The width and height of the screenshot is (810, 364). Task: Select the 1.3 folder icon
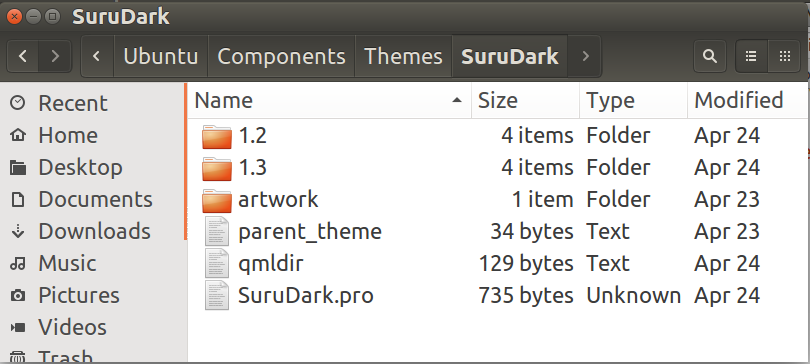pyautogui.click(x=216, y=168)
